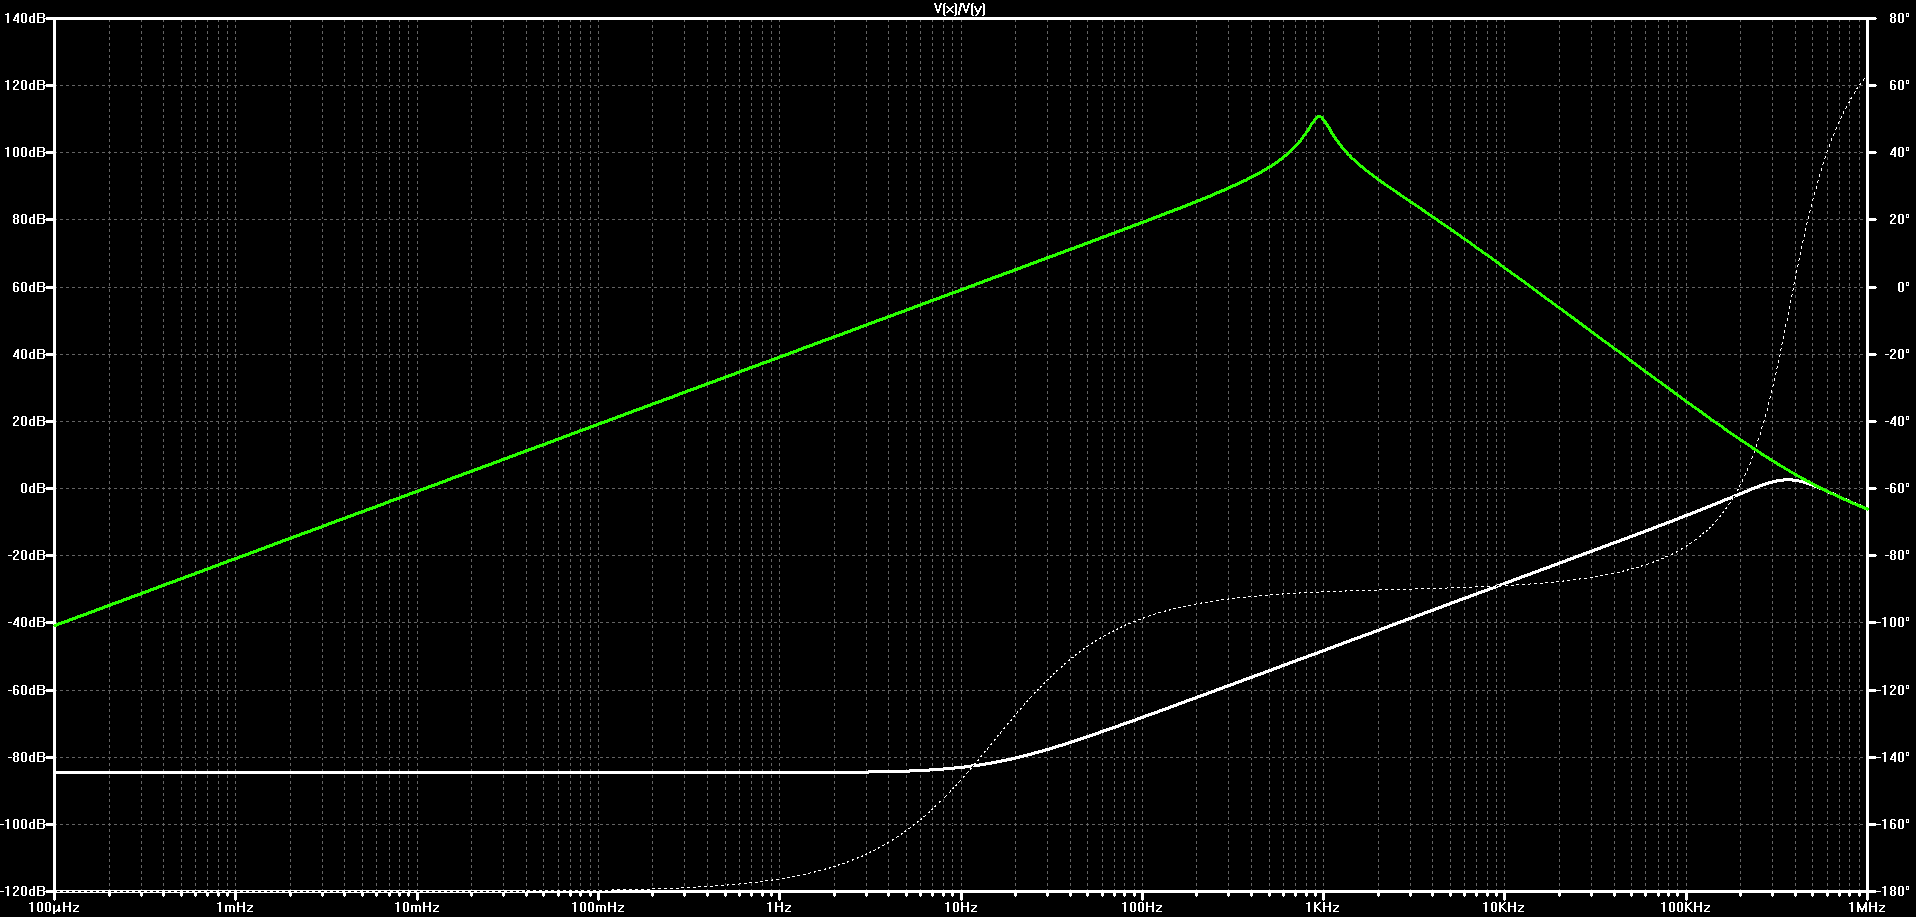1916x917 pixels.
Task: Click the 100KHz frequency axis label
Action: pyautogui.click(x=1685, y=908)
